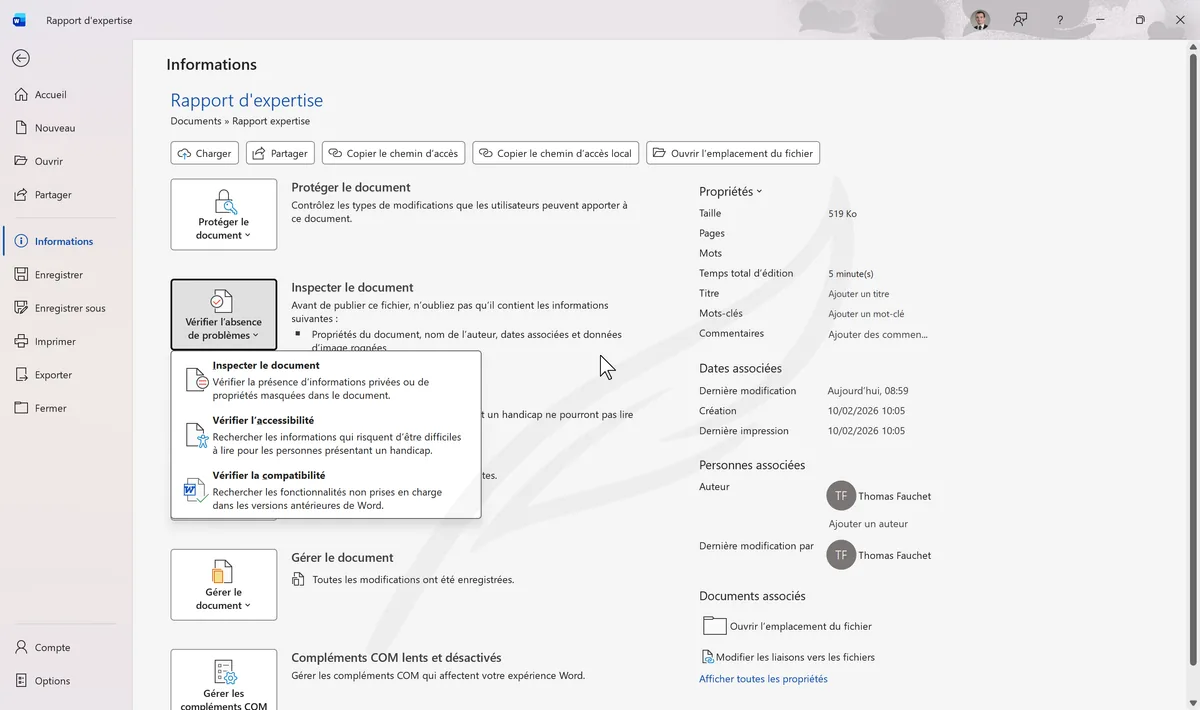Click the vertical scrollbar on right edge
Screen dimensions: 1200x710
(1191, 350)
